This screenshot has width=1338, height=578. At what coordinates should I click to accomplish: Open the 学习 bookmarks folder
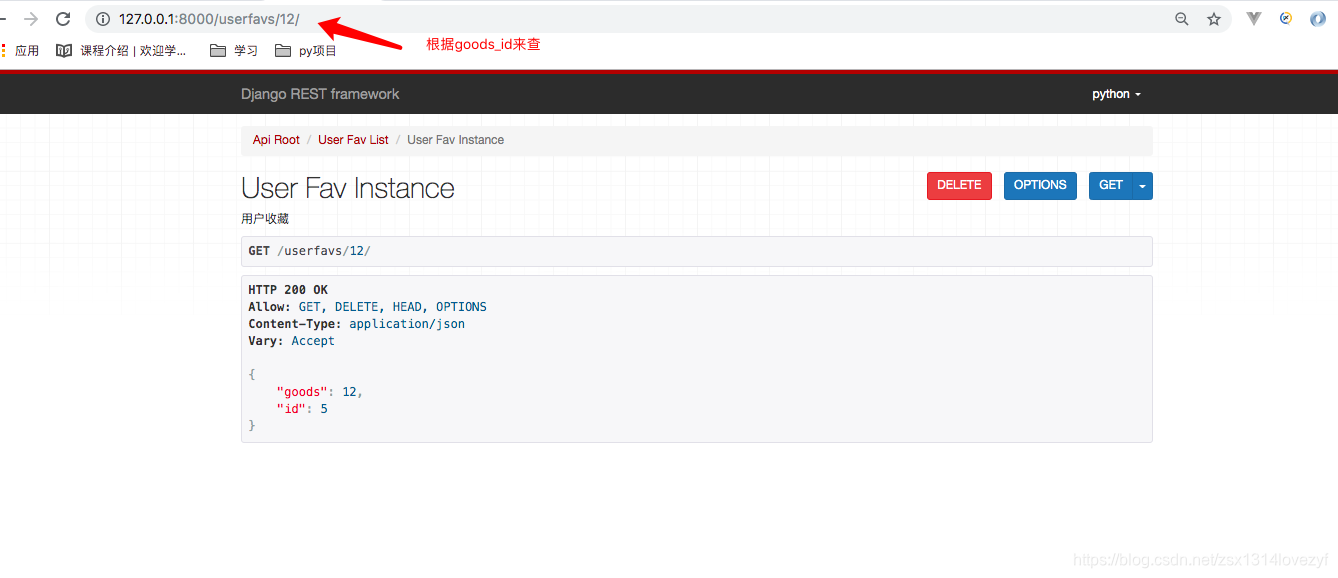tap(234, 50)
